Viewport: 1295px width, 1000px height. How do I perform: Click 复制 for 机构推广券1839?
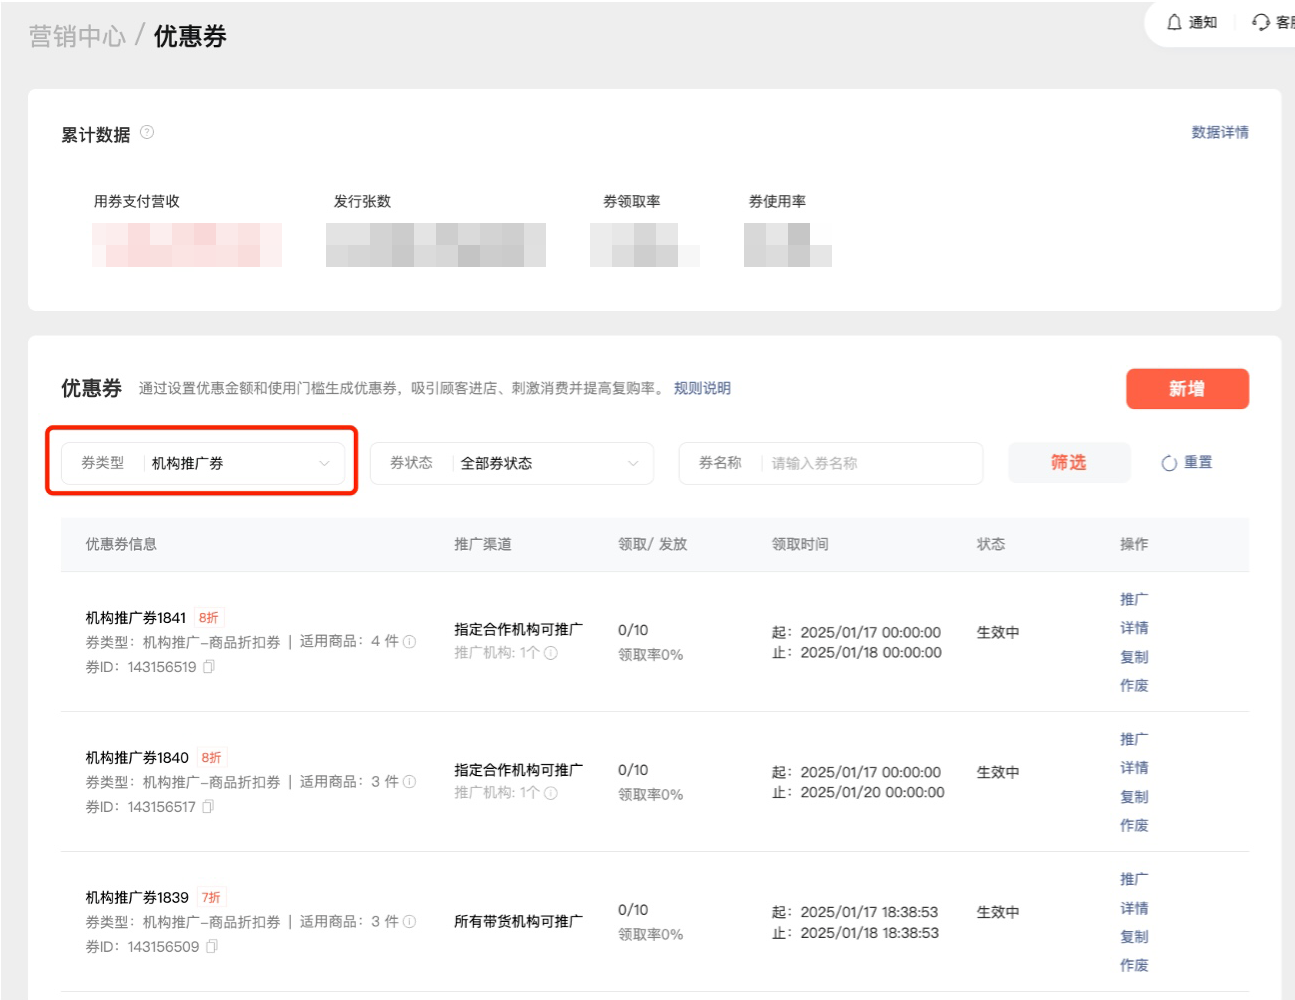(1134, 937)
